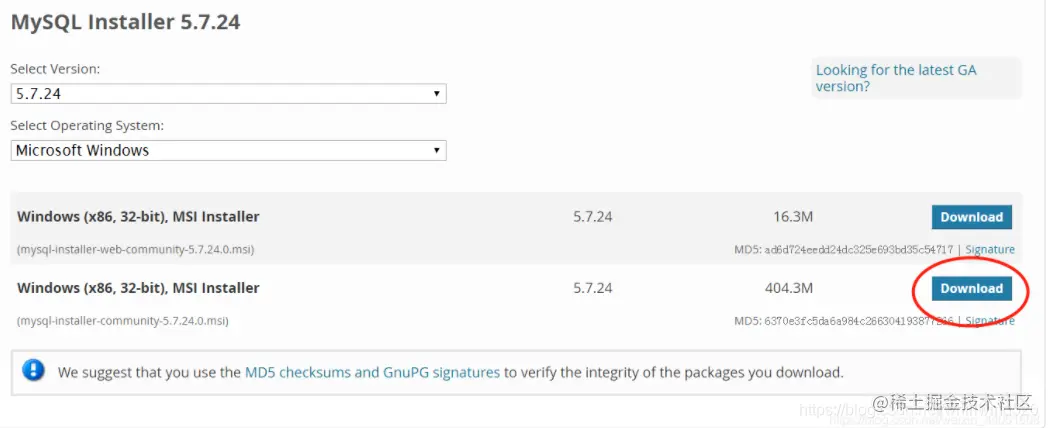Click the arrow on the operating system combo box
This screenshot has height=428, width=1048.
coord(437,150)
